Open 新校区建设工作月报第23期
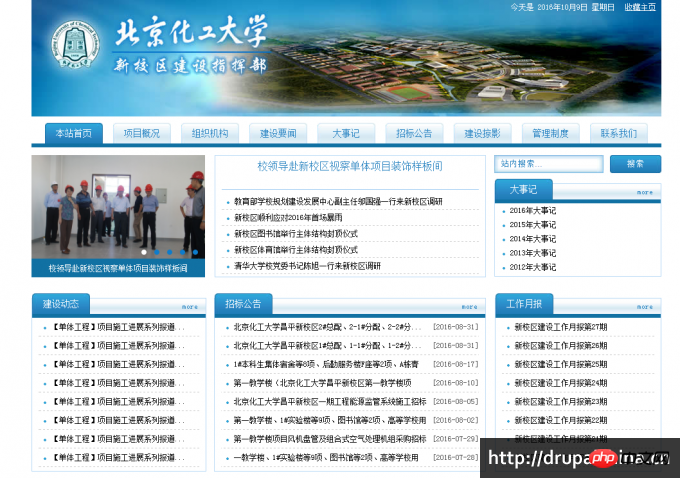The width and height of the screenshot is (680, 478). (x=561, y=402)
